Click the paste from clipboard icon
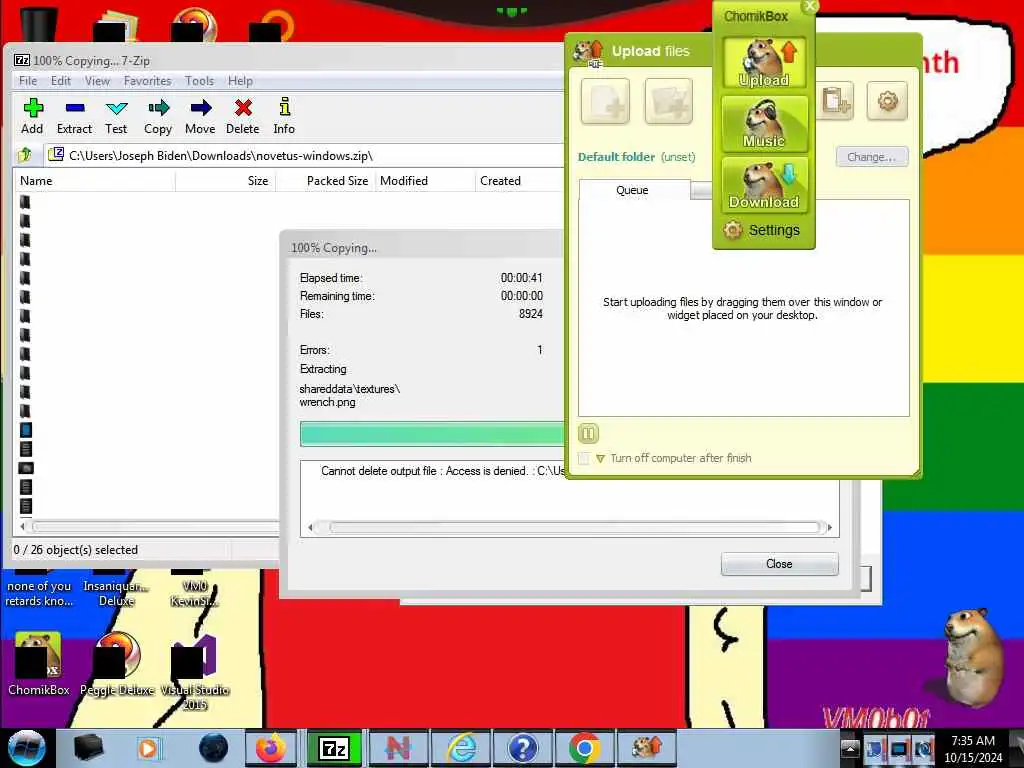The width and height of the screenshot is (1024, 768). pos(837,101)
